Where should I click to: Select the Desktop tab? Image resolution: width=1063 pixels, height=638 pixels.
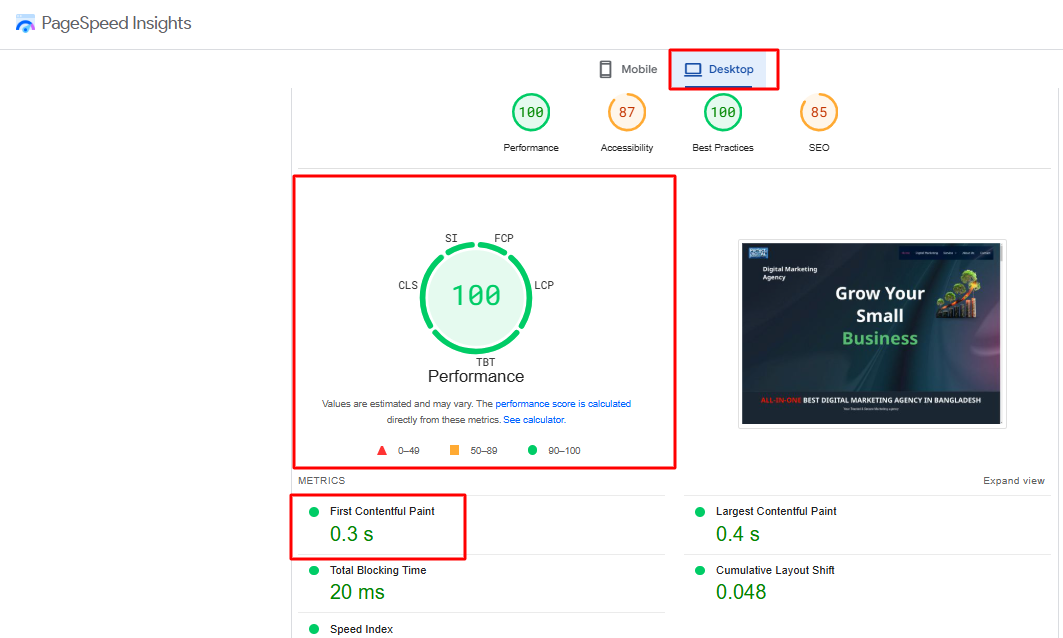(723, 69)
